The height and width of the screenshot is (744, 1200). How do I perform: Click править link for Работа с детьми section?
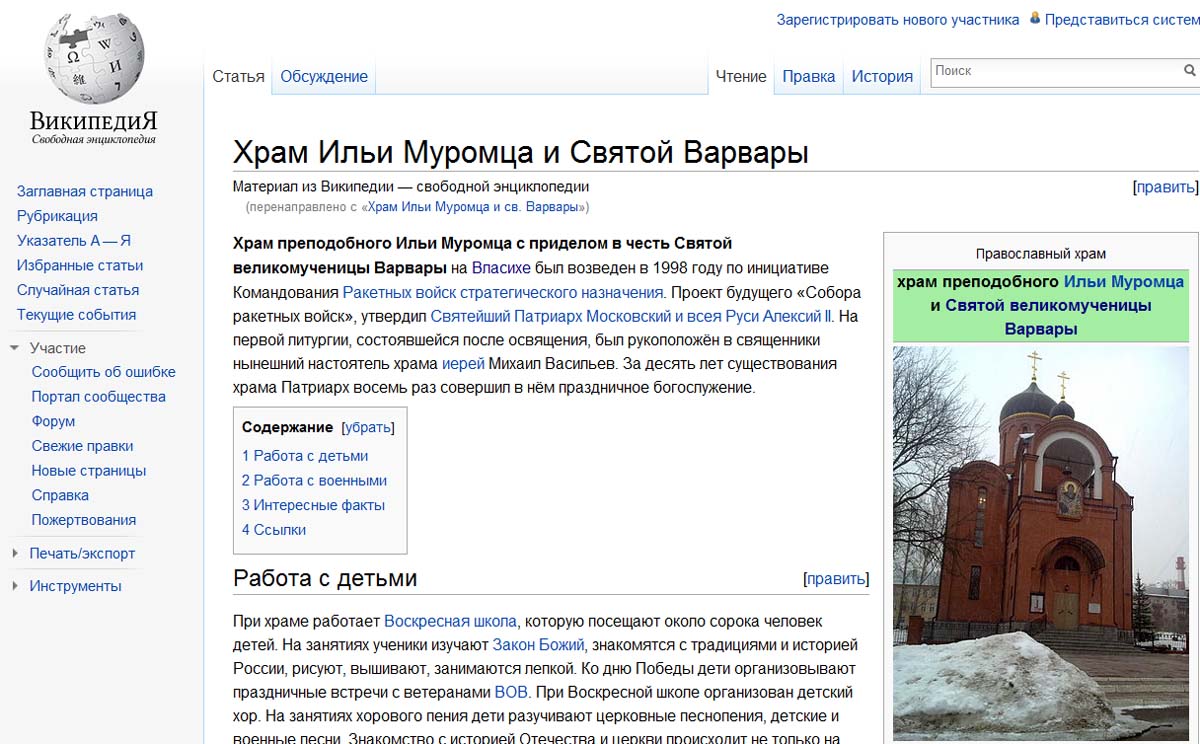point(836,579)
